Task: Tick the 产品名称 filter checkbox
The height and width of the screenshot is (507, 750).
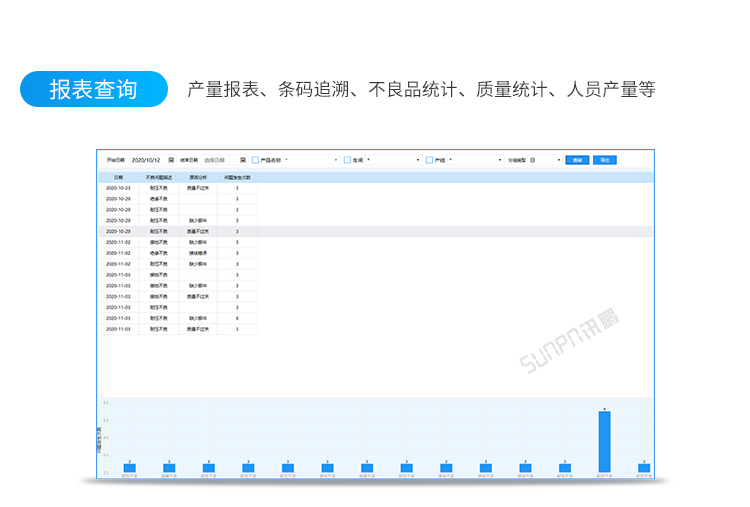Action: click(x=255, y=160)
